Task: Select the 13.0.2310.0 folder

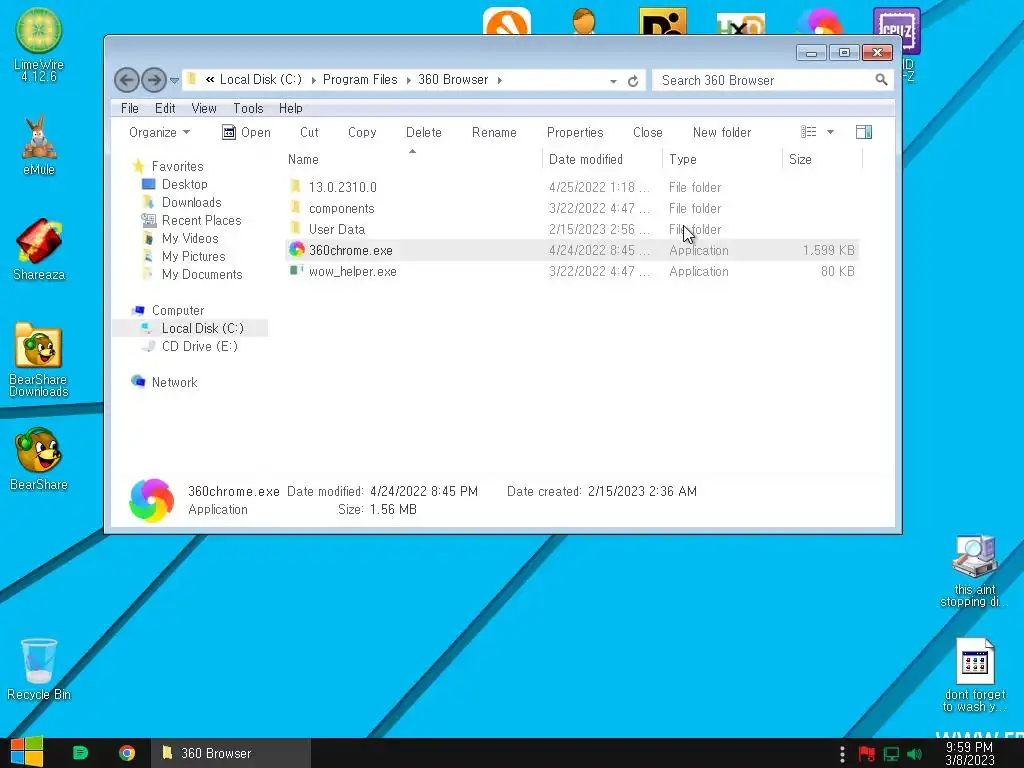Action: click(x=342, y=187)
